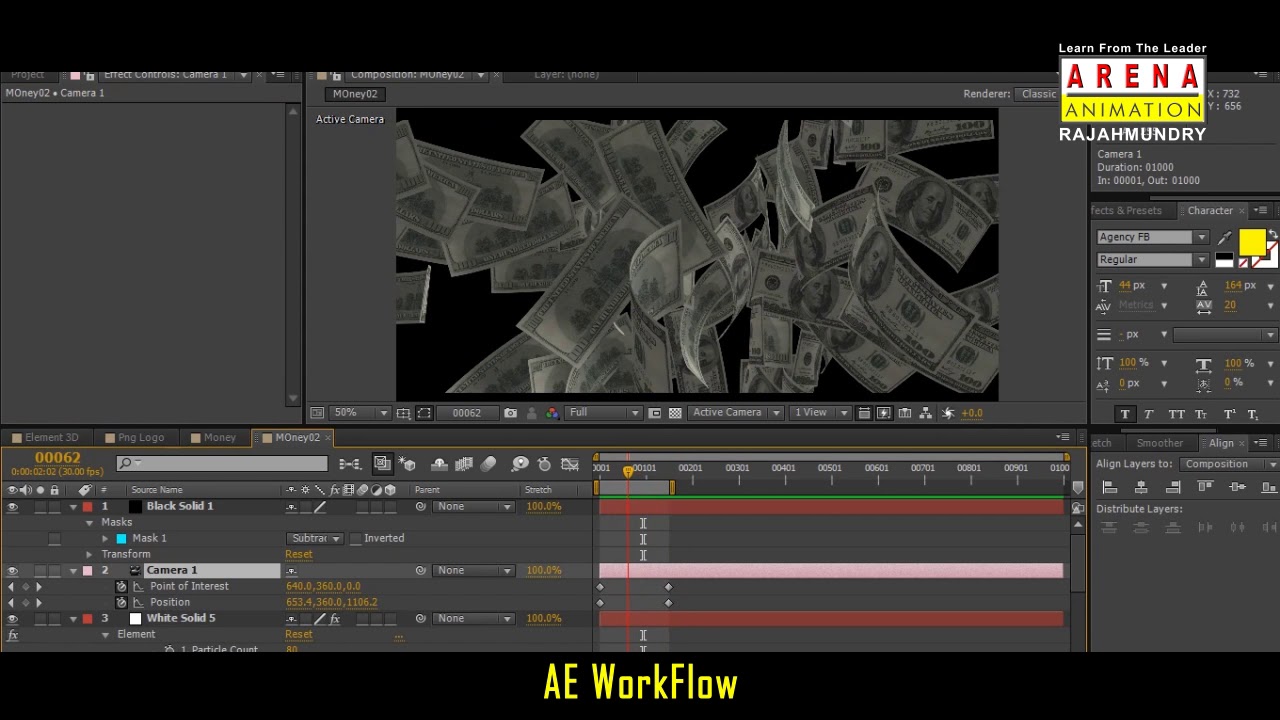This screenshot has height=720, width=1280.
Task: Toggle pixel aspect ratio correction
Action: point(864,413)
